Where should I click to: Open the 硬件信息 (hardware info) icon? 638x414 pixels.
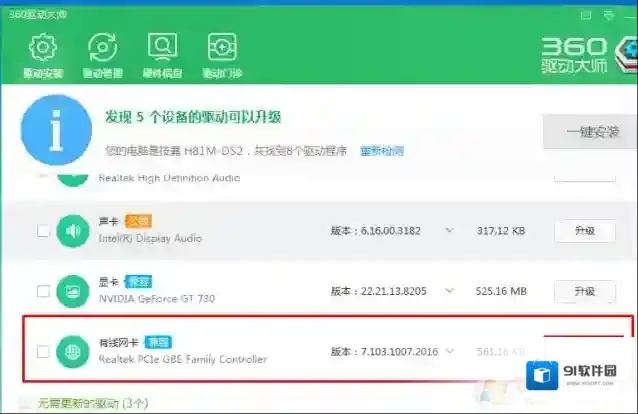click(161, 48)
